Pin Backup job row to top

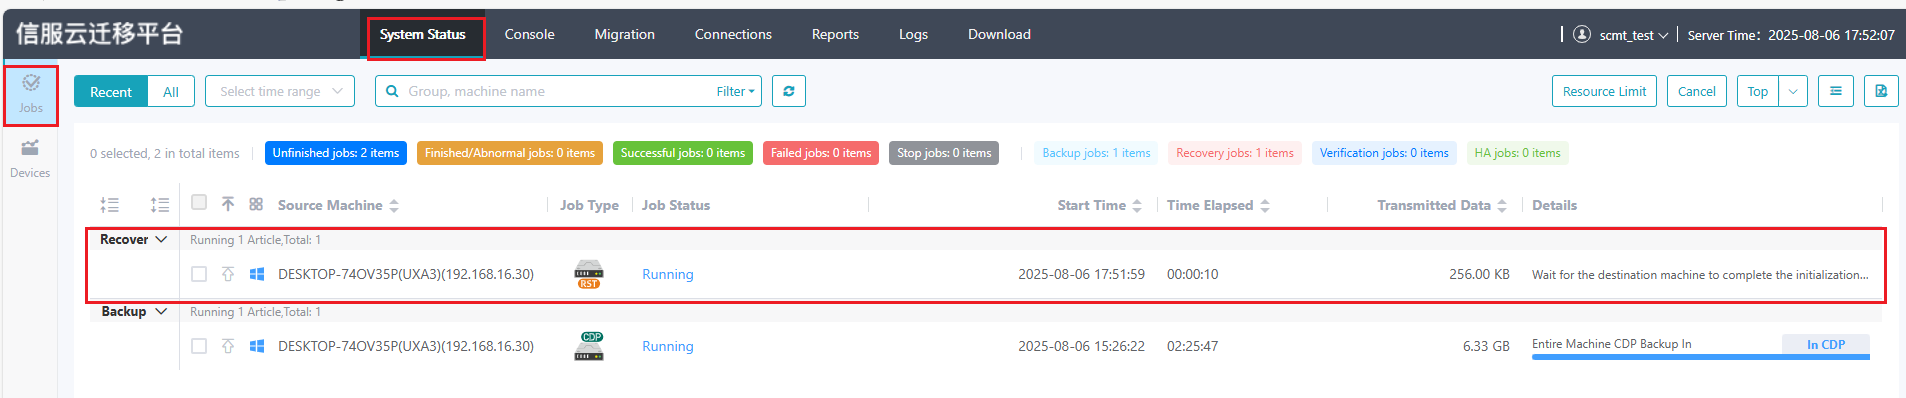click(228, 346)
